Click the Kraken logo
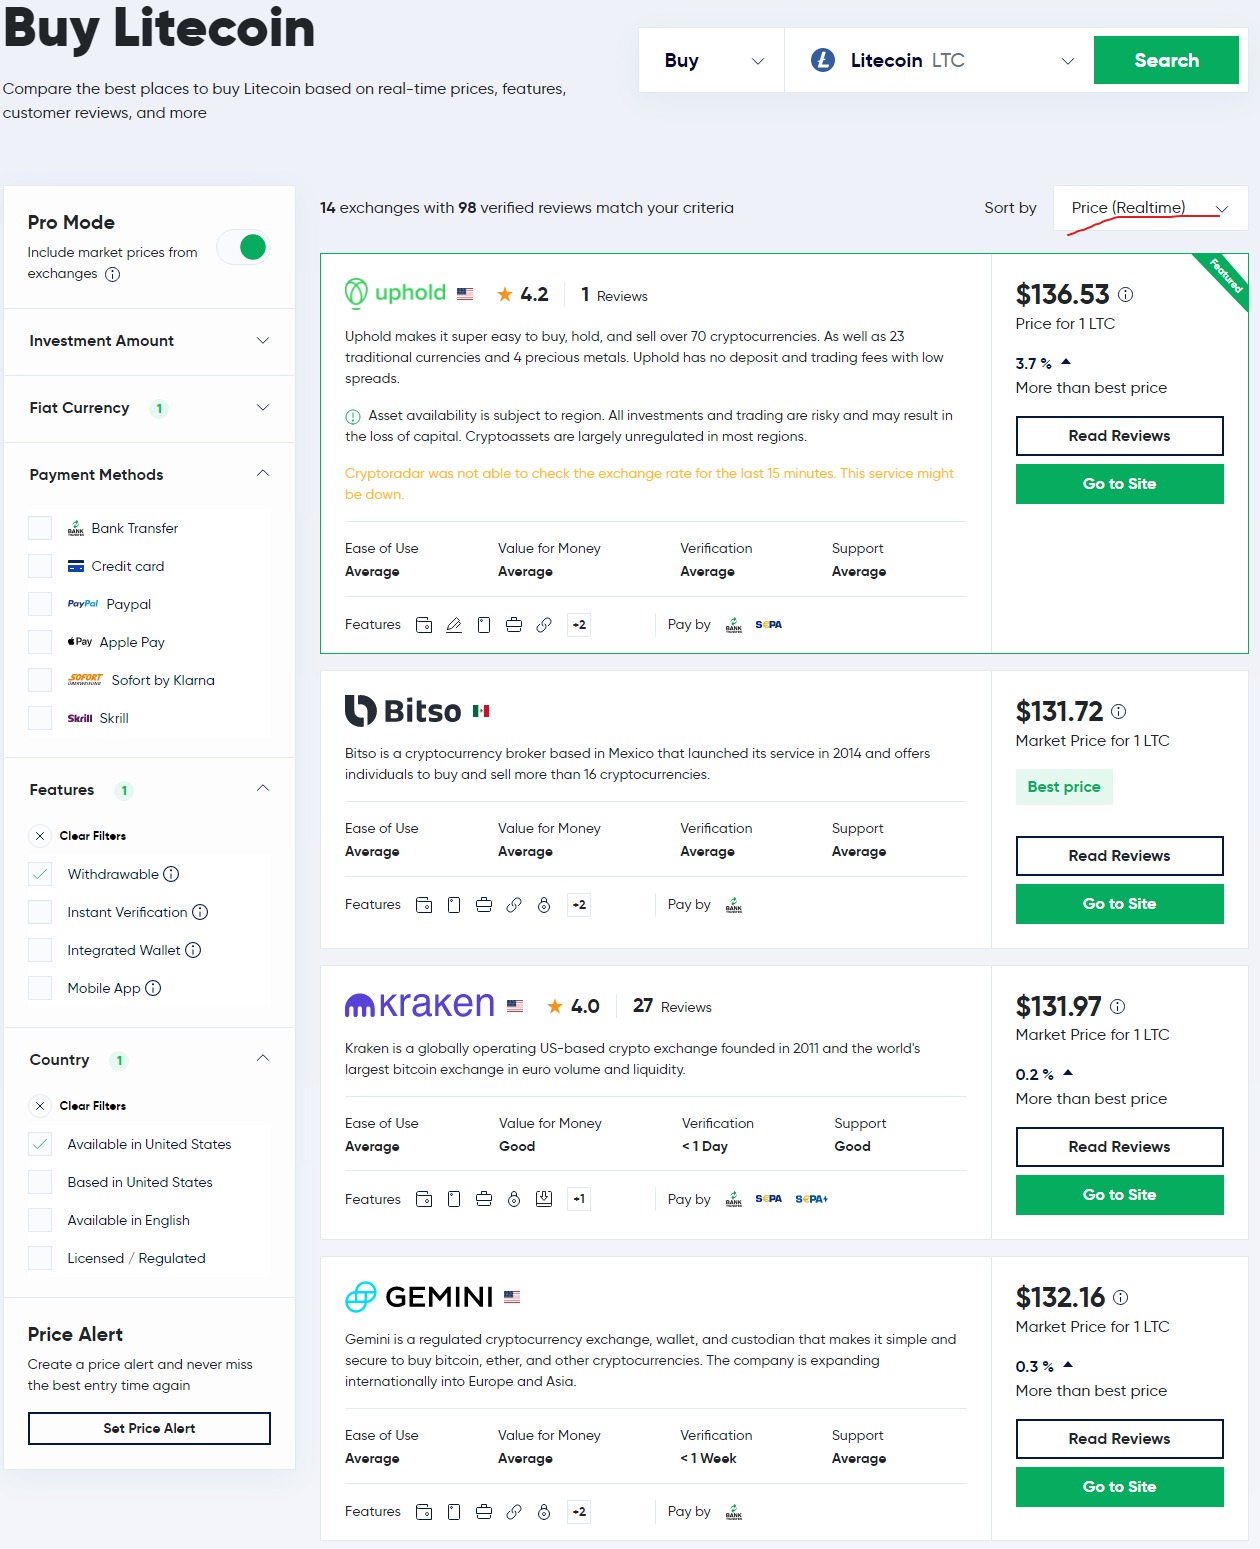 (x=420, y=1005)
